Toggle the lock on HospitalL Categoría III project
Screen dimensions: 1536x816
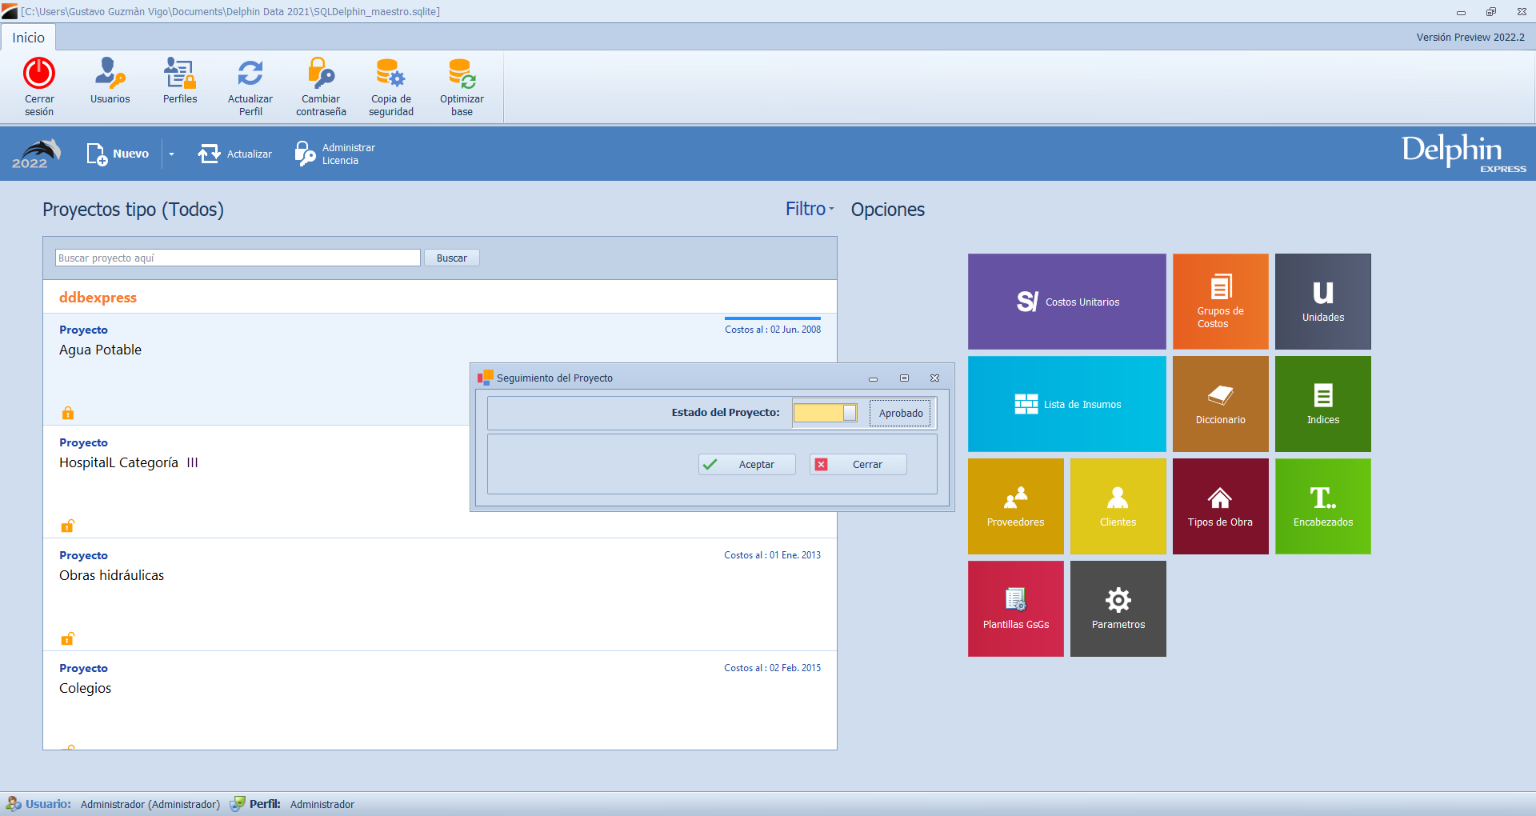pos(68,526)
